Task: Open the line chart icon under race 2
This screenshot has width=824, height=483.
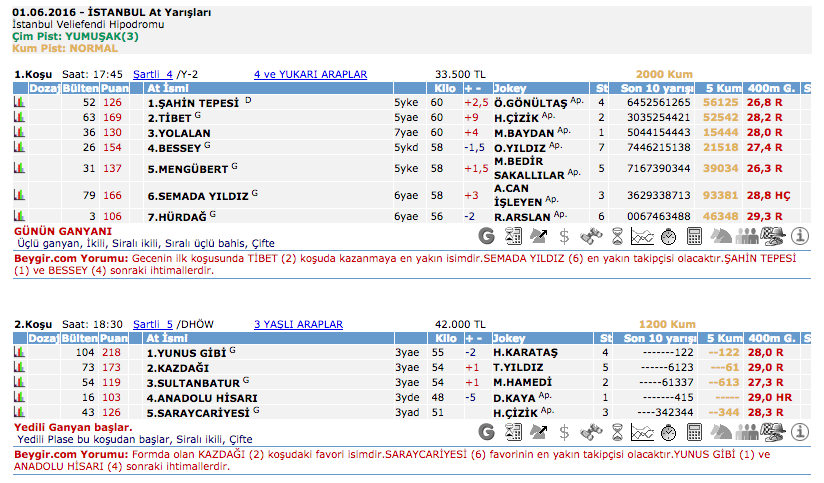Action: pyautogui.click(x=643, y=432)
